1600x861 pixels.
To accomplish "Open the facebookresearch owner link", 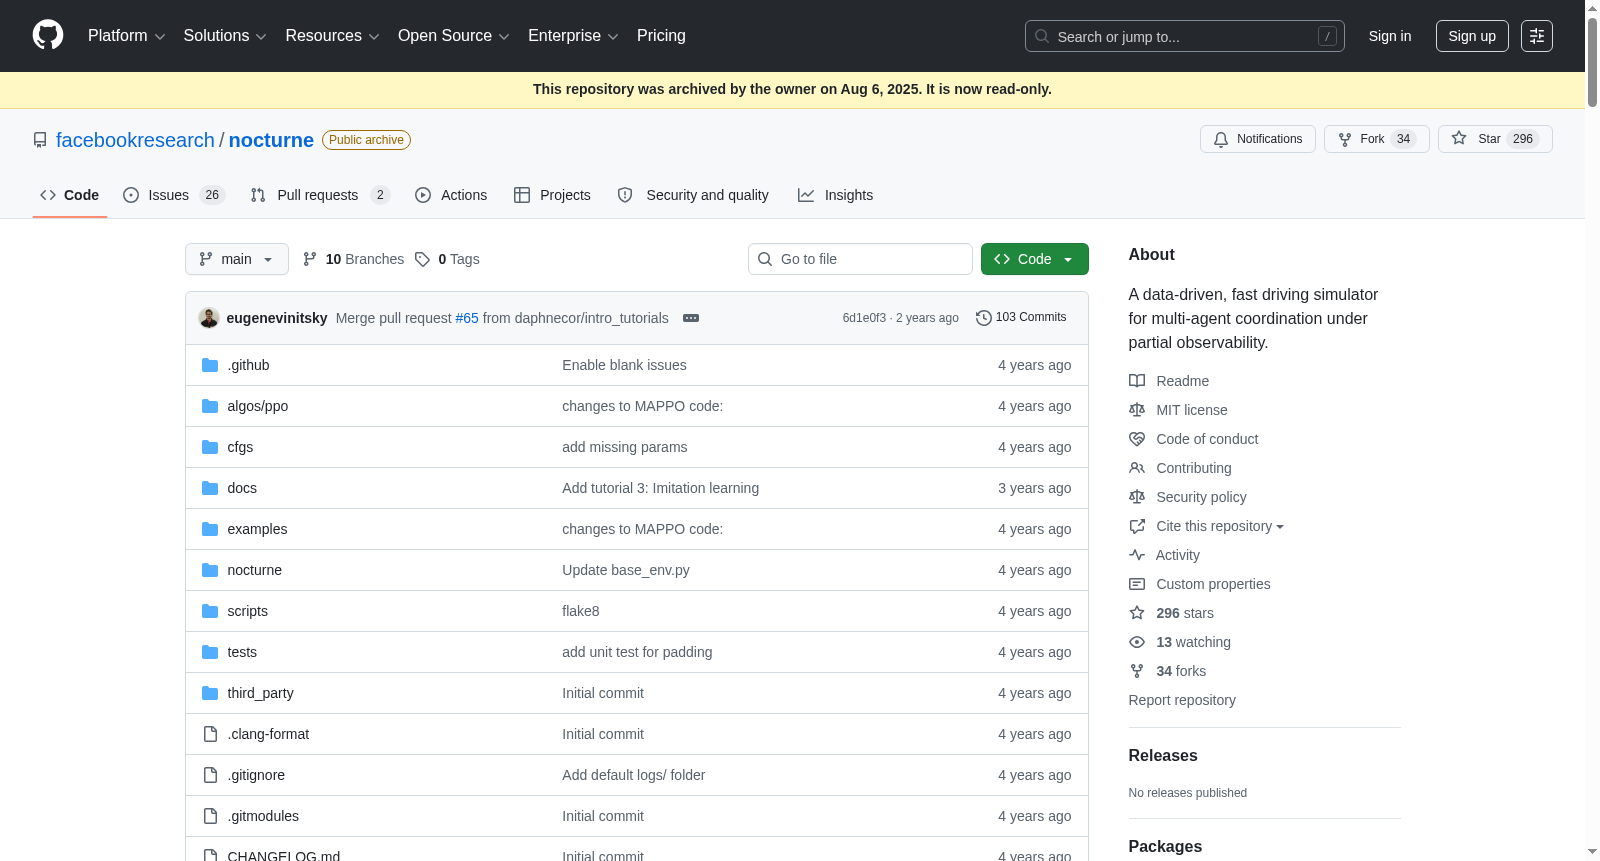I will pos(135,140).
